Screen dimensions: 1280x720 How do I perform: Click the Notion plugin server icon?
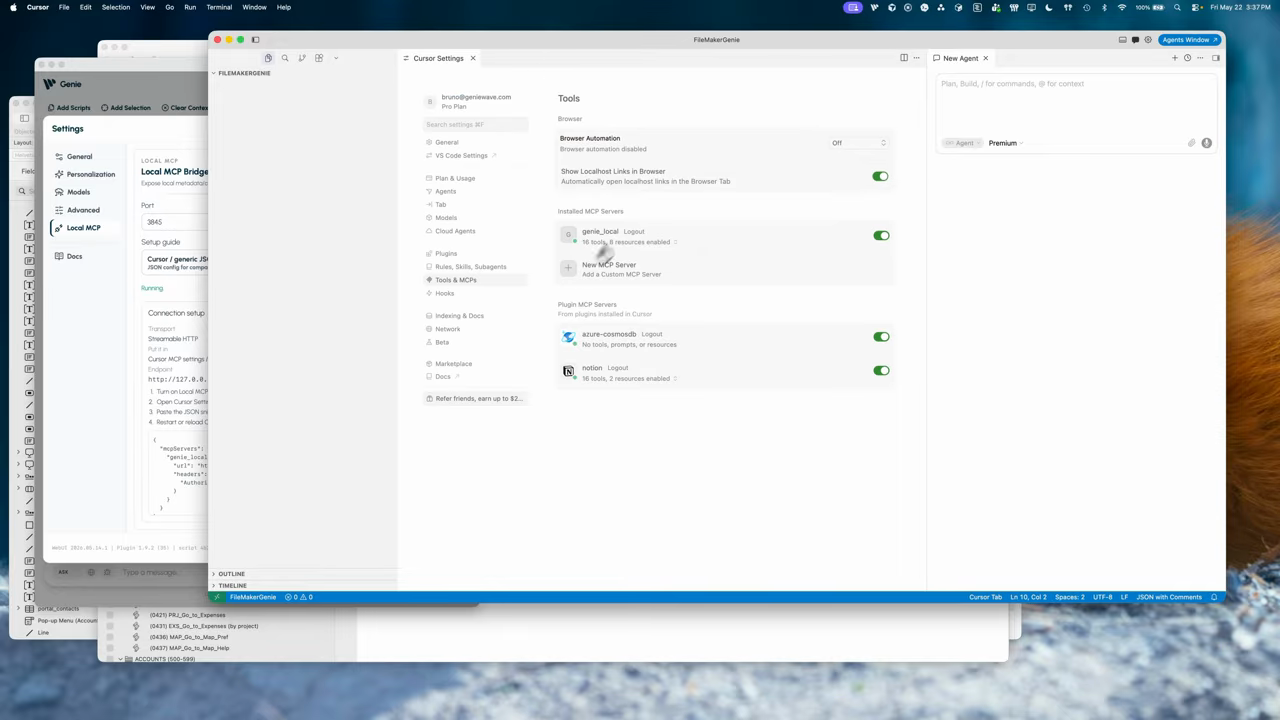[x=568, y=371]
